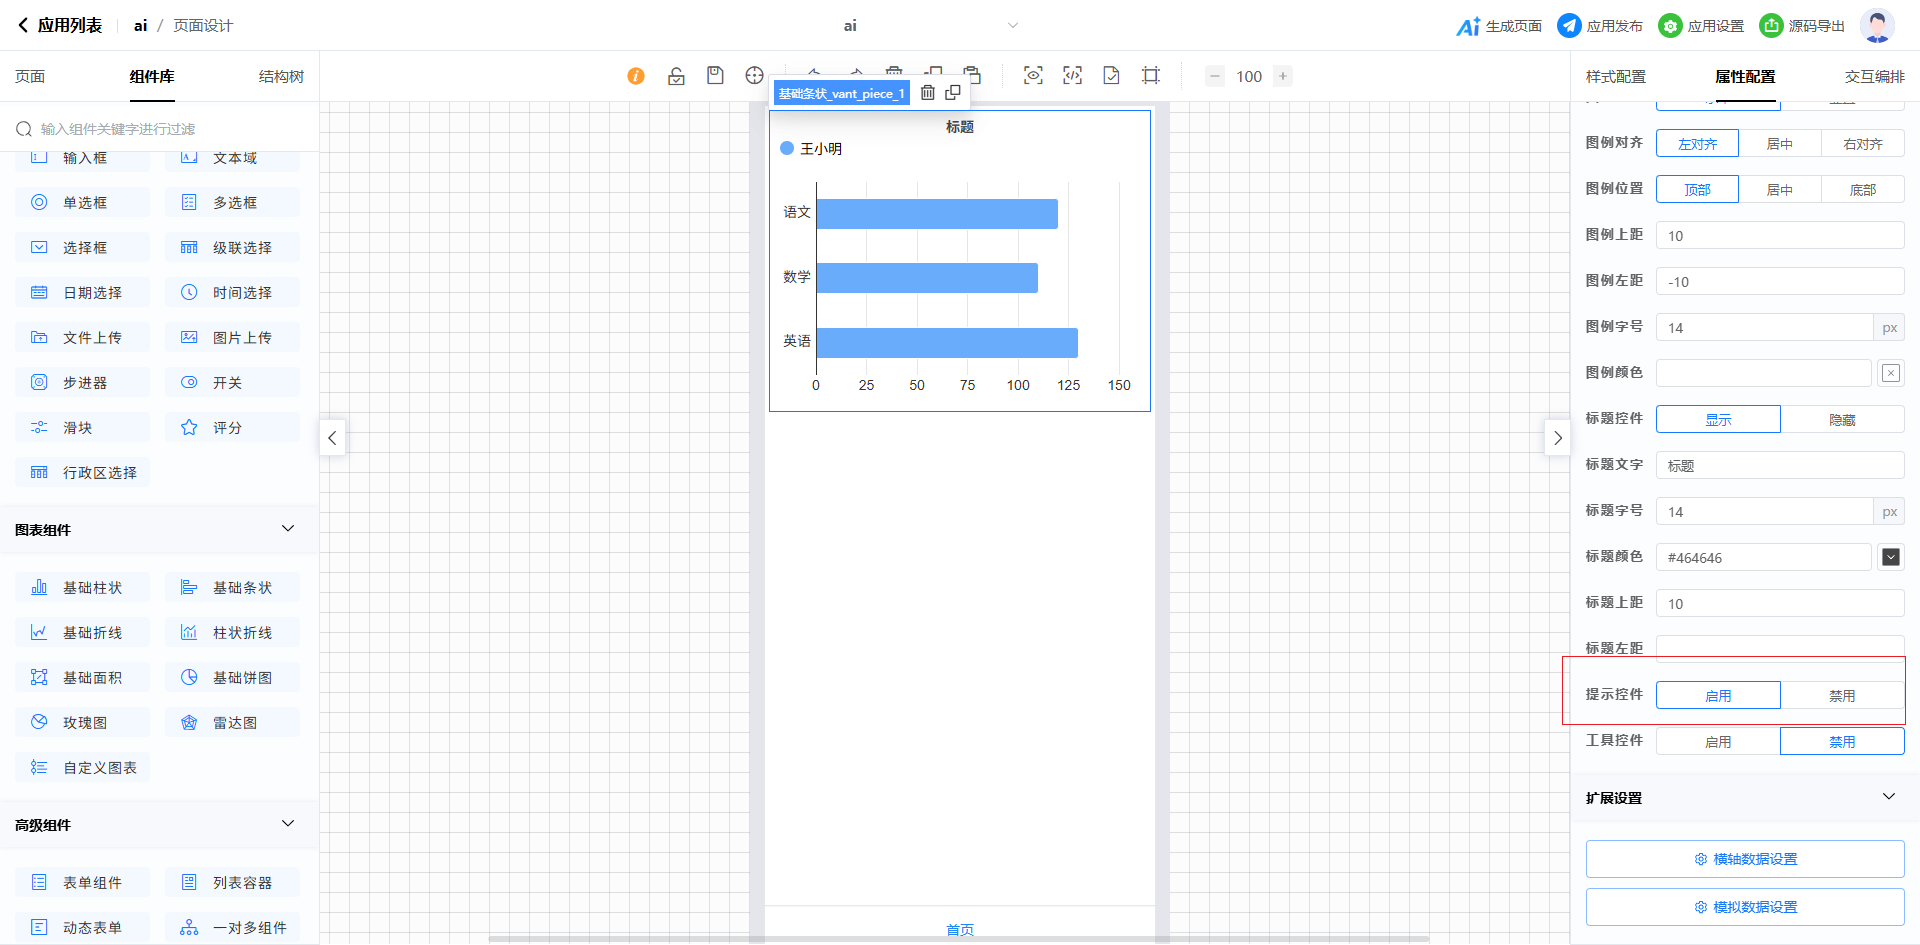This screenshot has height=945, width=1920.
Task: Switch to the 结构树 tab
Action: (281, 77)
